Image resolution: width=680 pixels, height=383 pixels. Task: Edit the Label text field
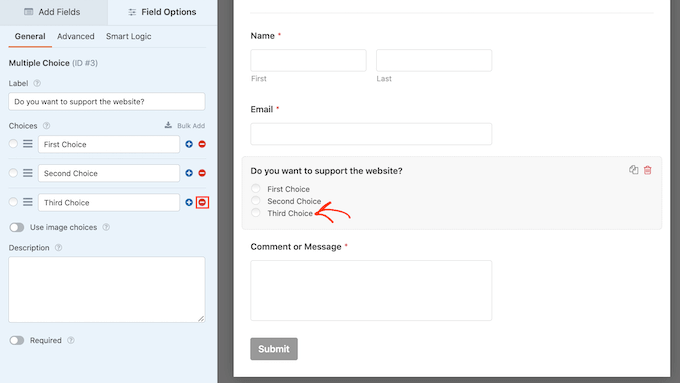coord(107,101)
